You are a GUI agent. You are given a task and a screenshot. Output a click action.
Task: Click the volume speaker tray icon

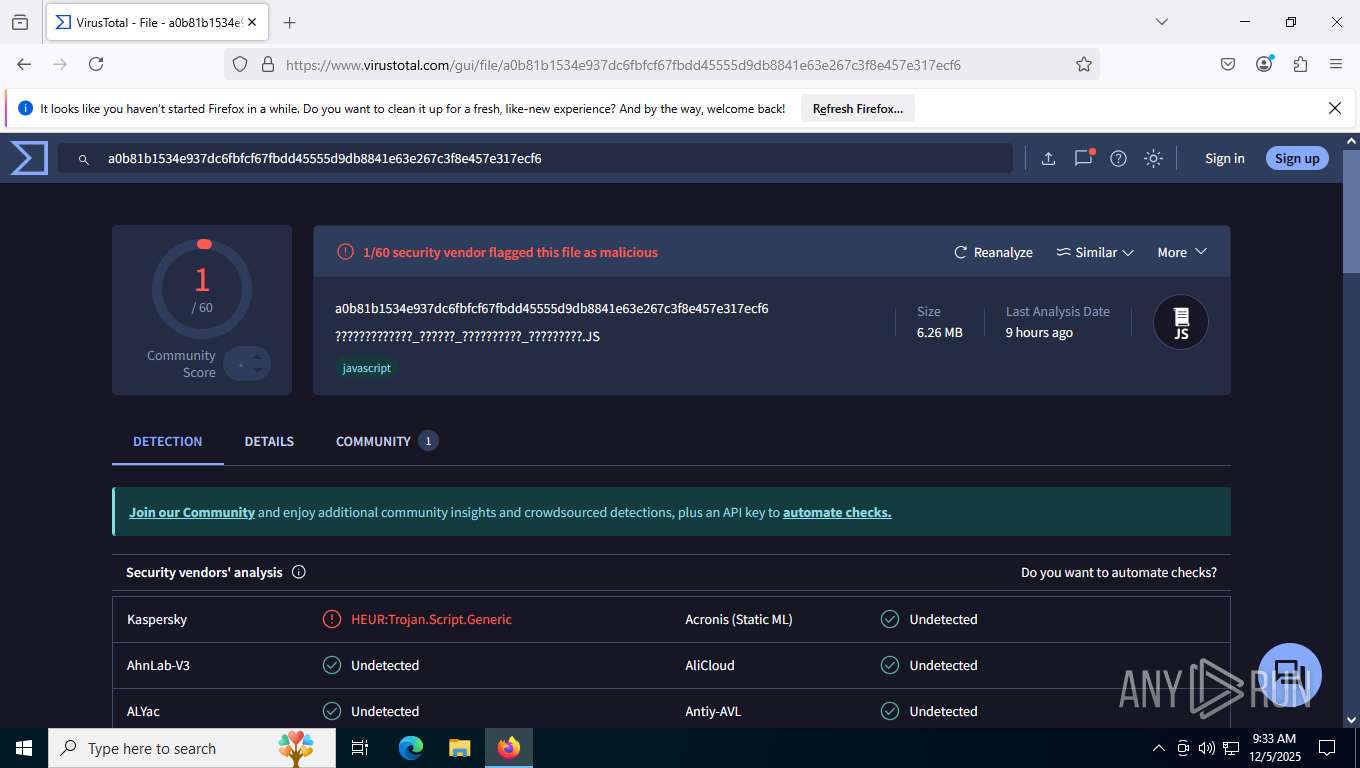1207,748
